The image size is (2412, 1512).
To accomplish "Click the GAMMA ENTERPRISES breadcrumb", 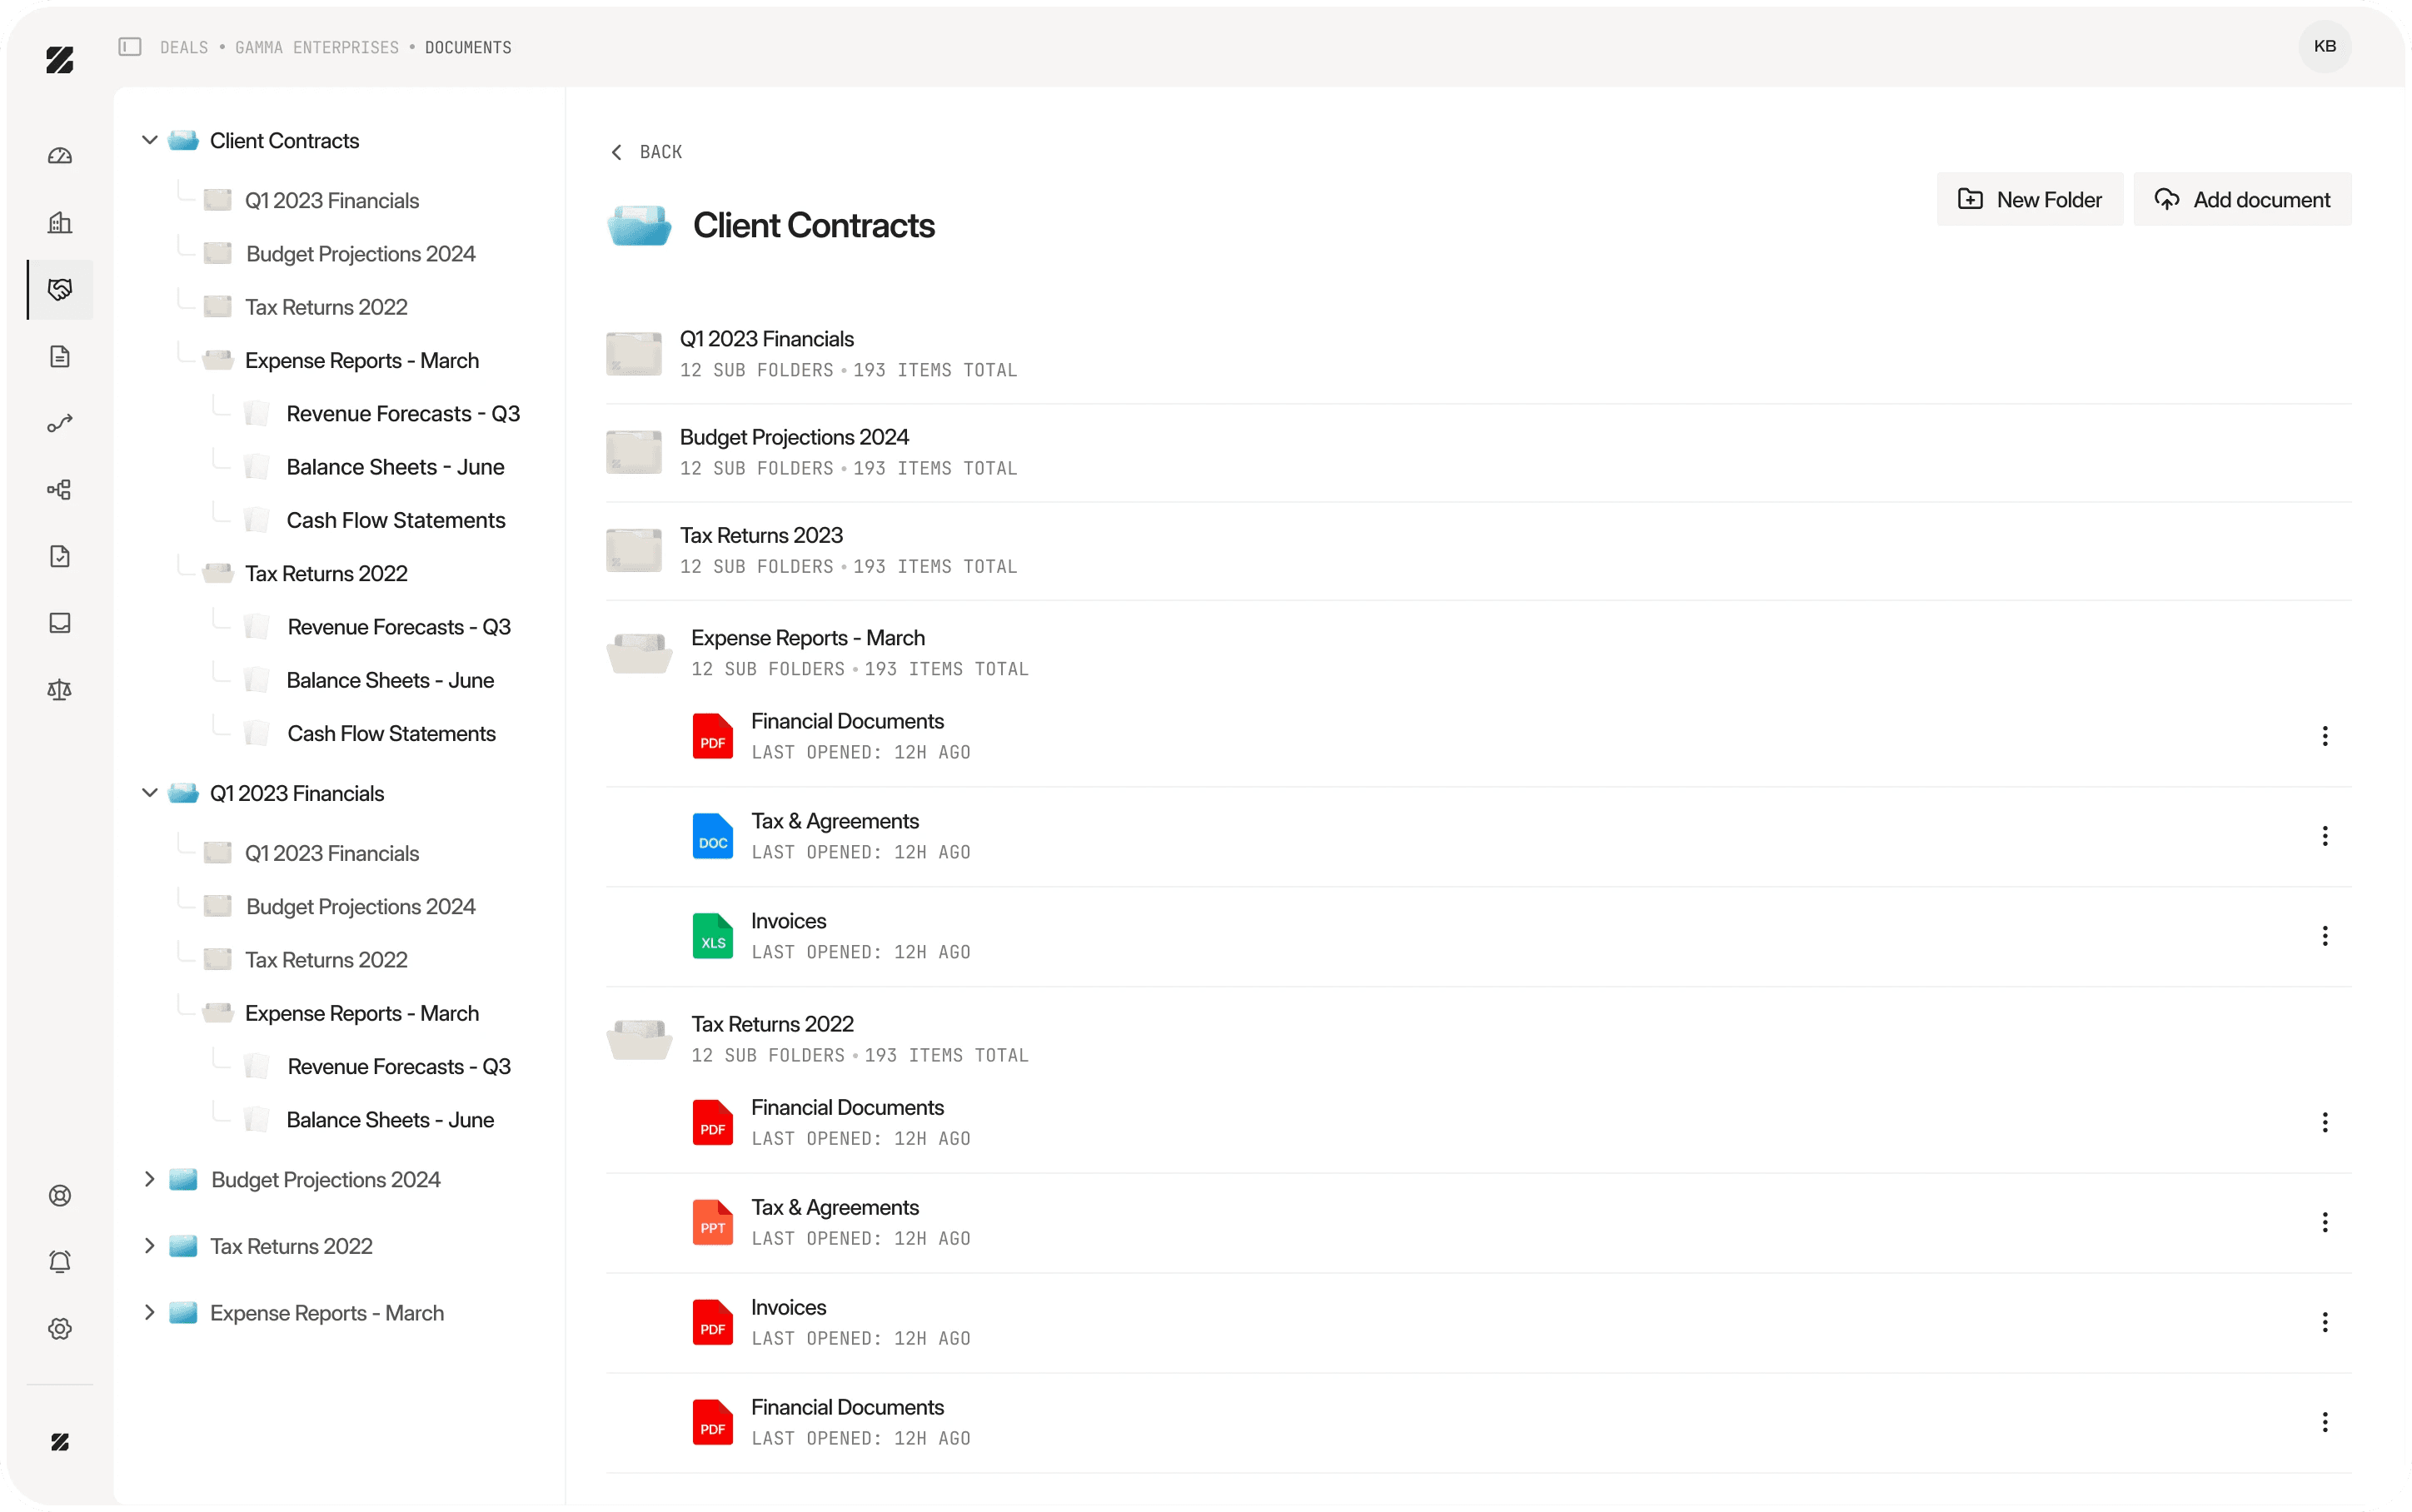I will [x=317, y=47].
